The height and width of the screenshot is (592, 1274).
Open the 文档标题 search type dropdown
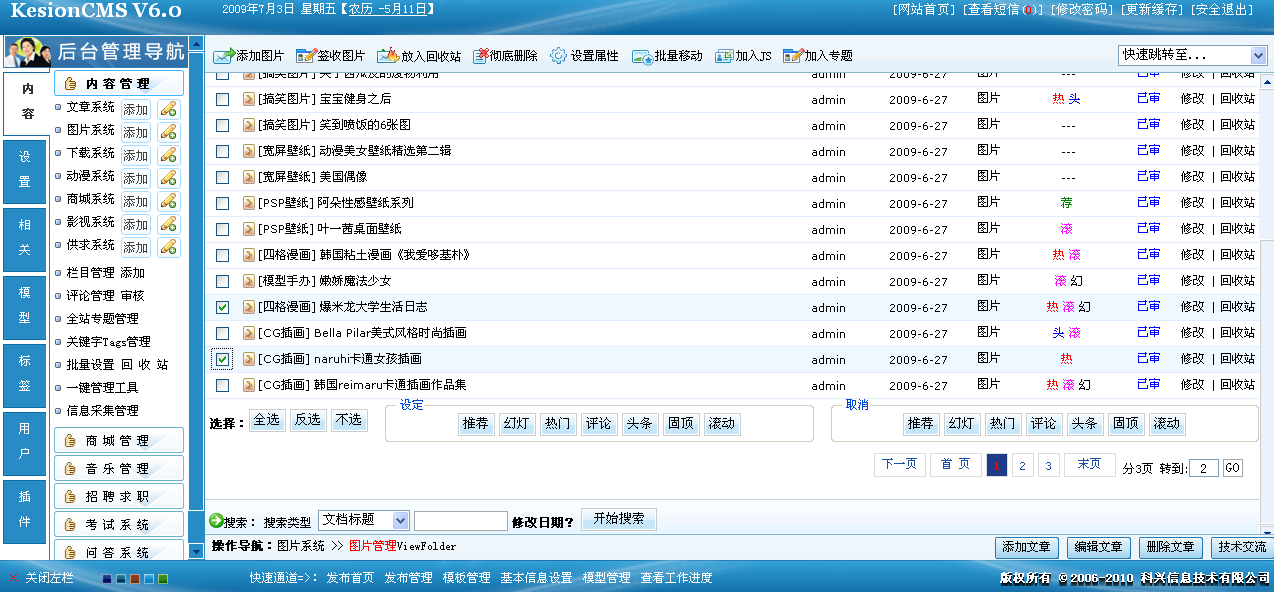[364, 520]
